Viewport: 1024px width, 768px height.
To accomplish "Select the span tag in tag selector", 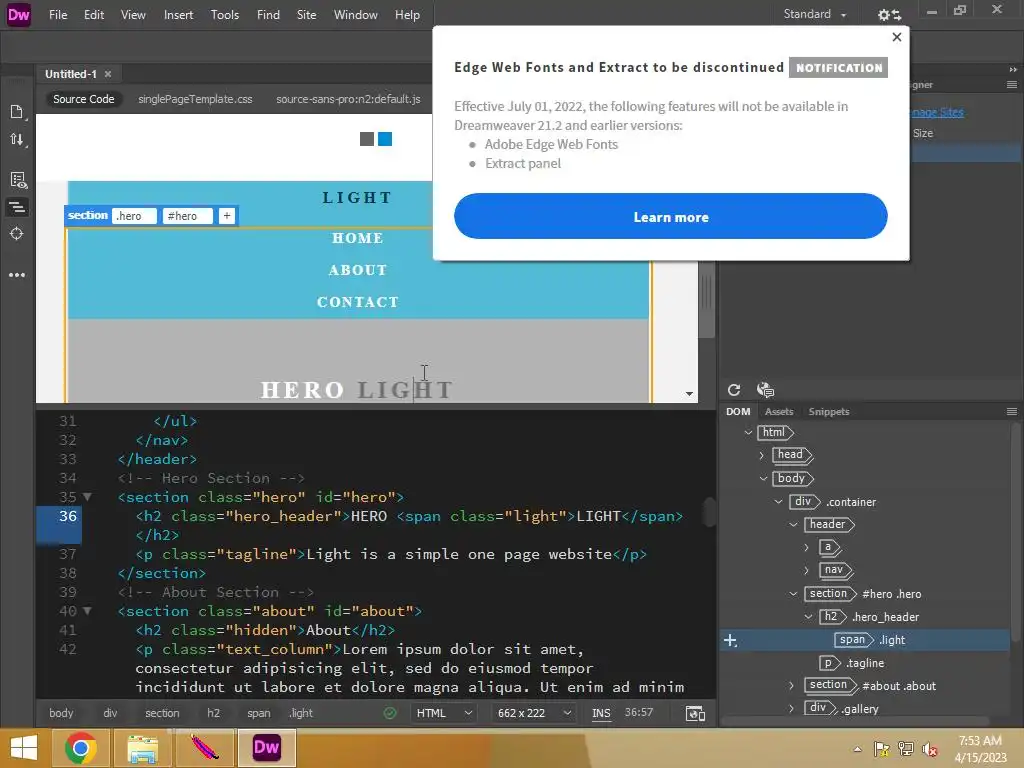I will click(x=259, y=713).
